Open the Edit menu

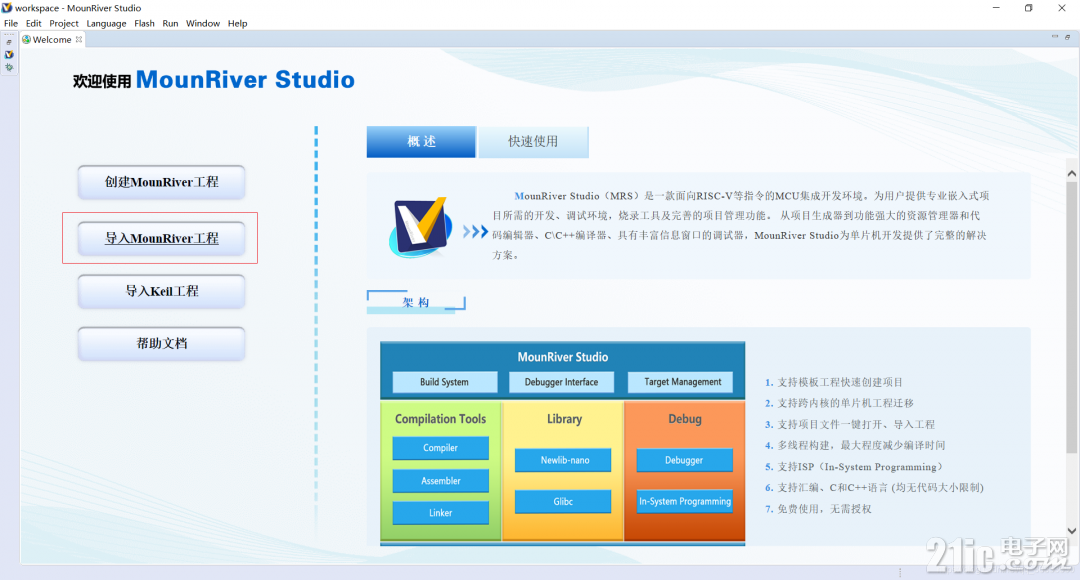(x=34, y=23)
